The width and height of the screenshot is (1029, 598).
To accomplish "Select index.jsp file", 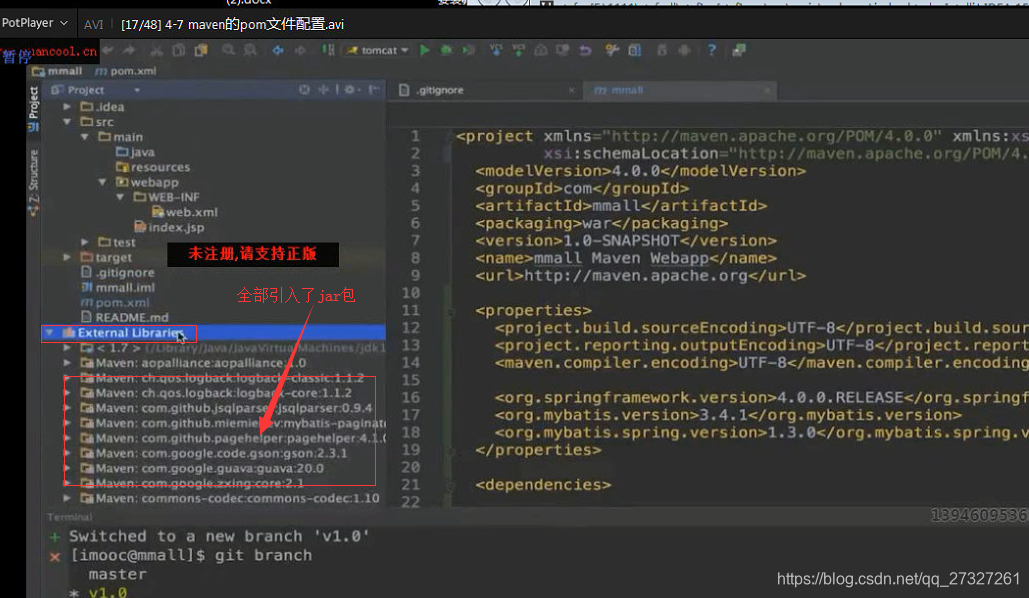I will click(169, 227).
